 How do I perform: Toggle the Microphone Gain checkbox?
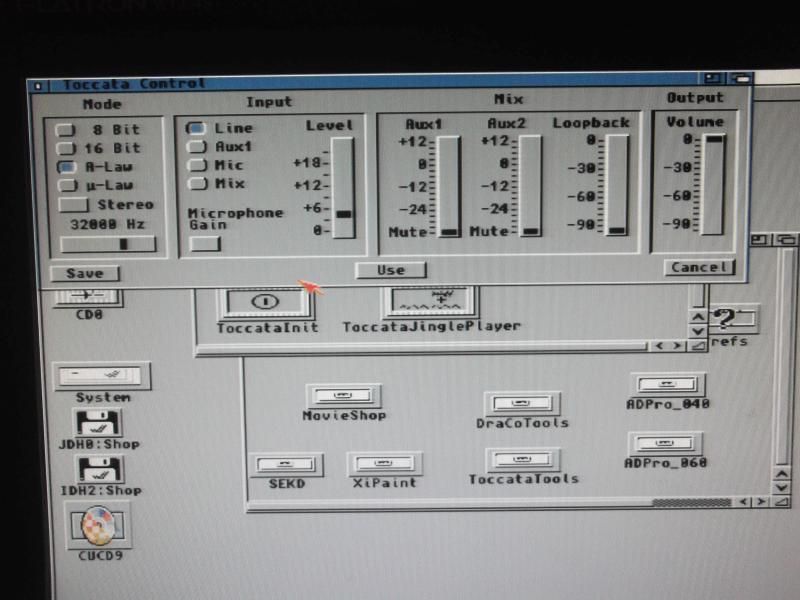pyautogui.click(x=204, y=244)
